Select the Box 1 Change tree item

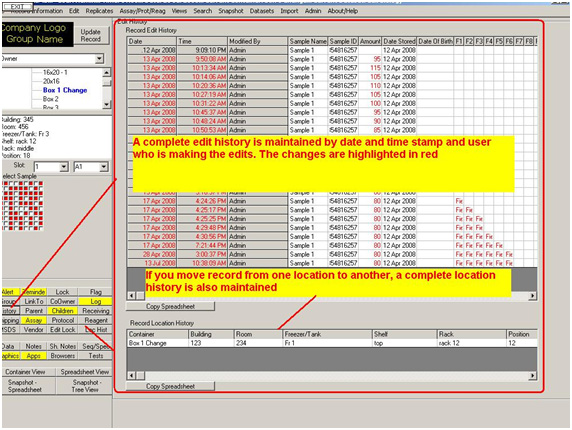(x=65, y=90)
